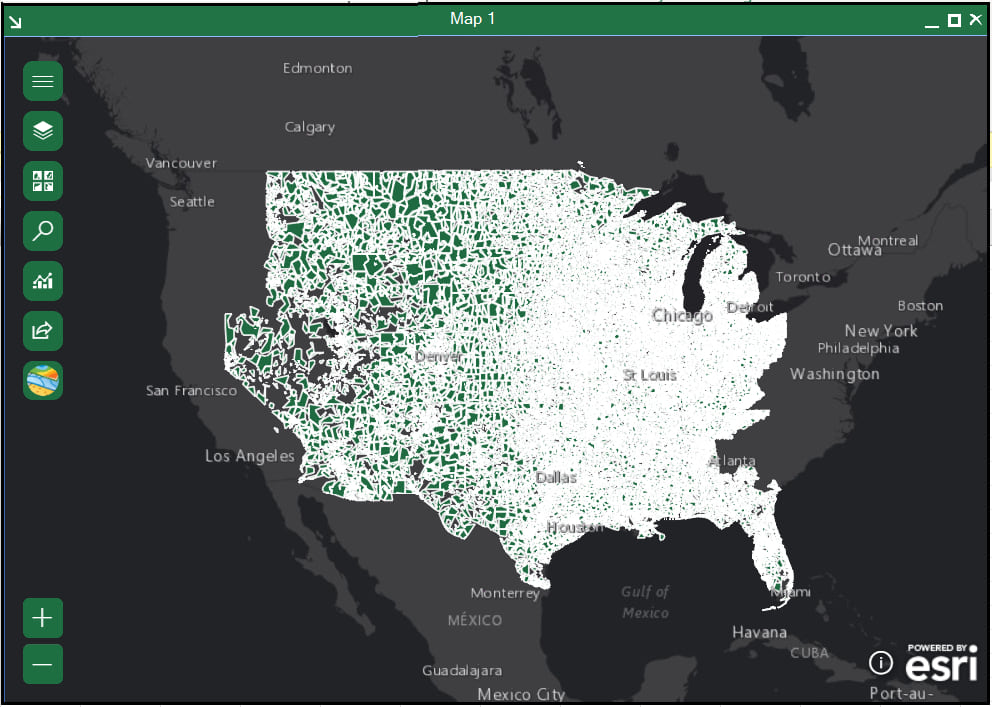Open the Charts panel
992x707 pixels.
(x=42, y=281)
